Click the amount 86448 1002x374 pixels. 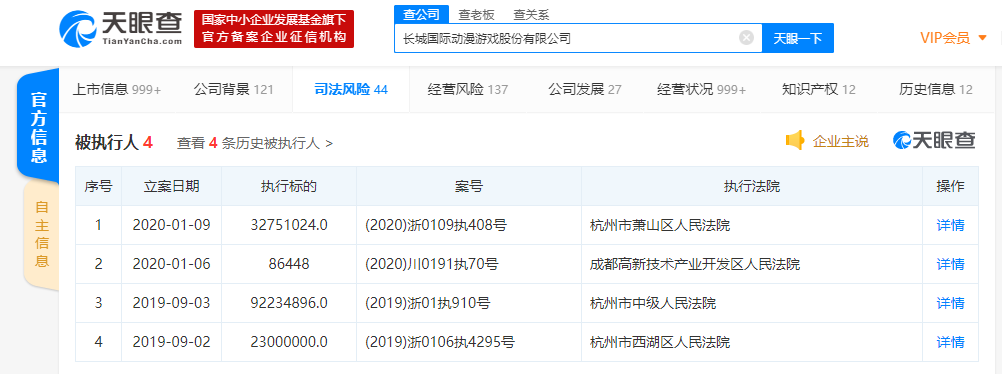tap(289, 264)
